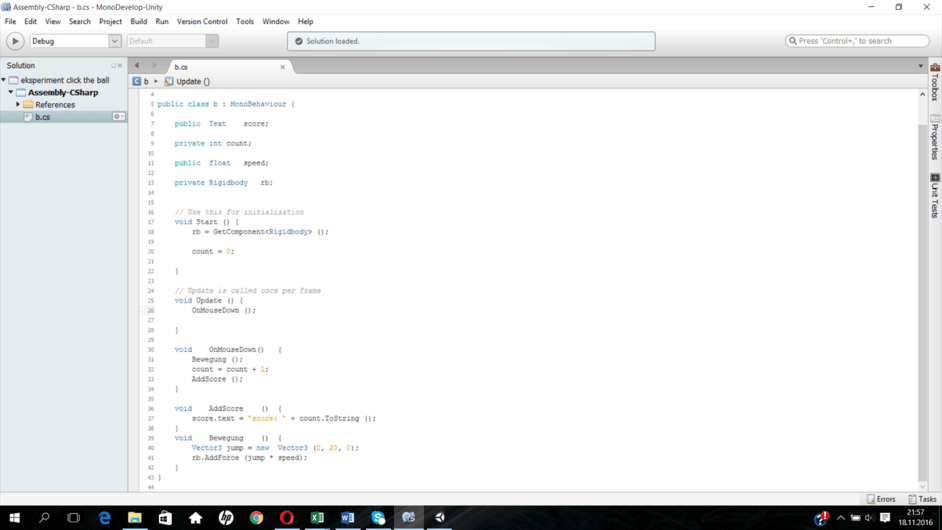Click the class 'b' breadcrumb

point(141,81)
